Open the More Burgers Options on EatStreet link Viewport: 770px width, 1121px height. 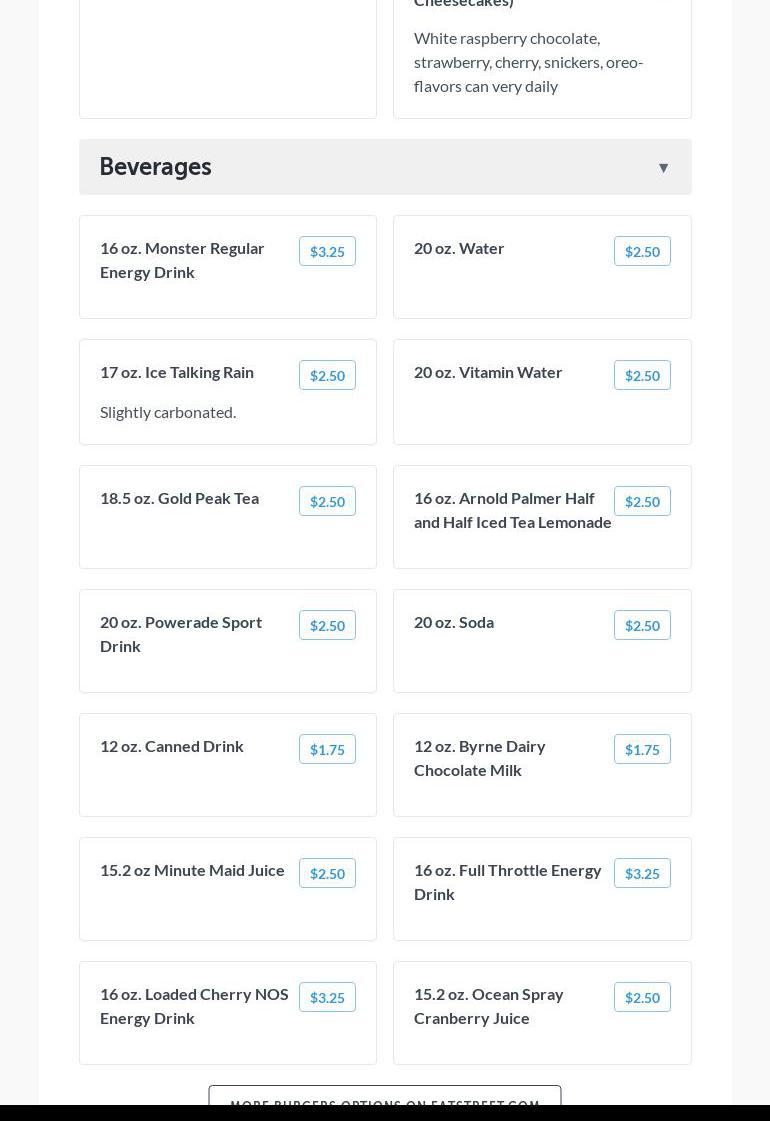[385, 1098]
